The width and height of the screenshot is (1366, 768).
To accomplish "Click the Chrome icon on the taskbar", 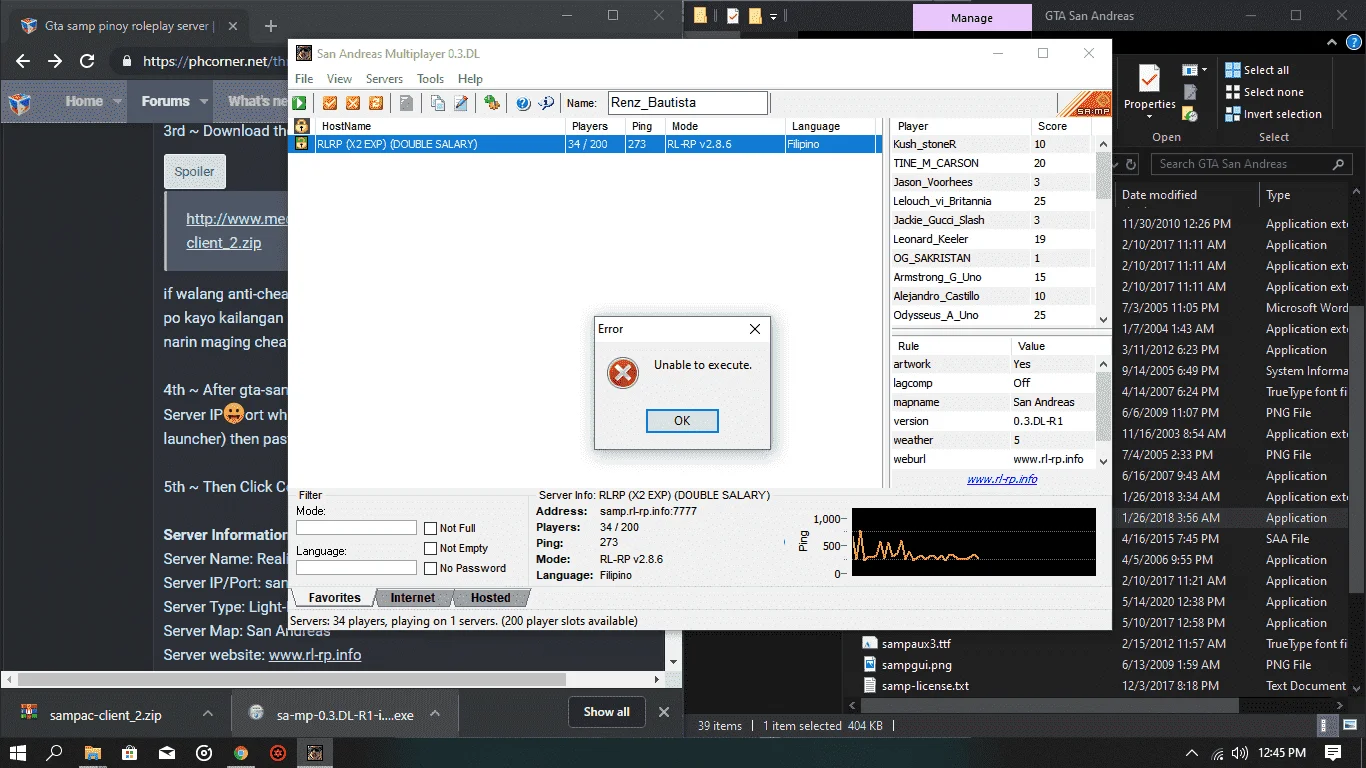I will [241, 752].
